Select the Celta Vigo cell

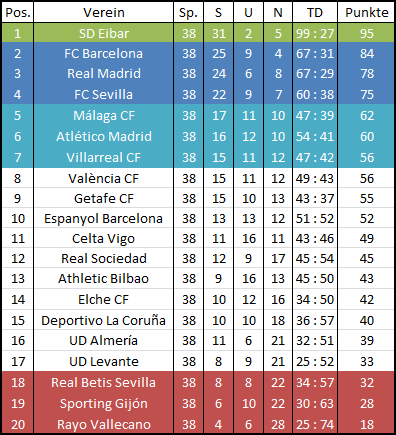click(x=103, y=238)
